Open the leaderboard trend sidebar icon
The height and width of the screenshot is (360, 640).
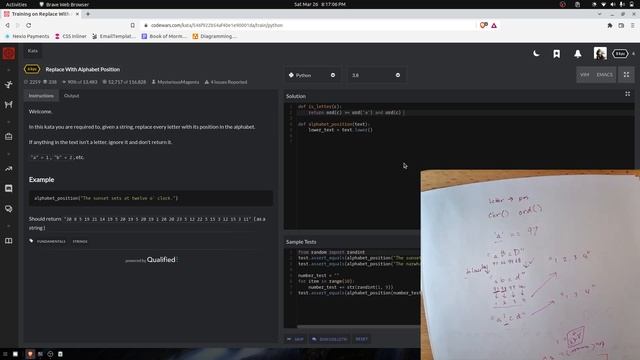point(9,169)
